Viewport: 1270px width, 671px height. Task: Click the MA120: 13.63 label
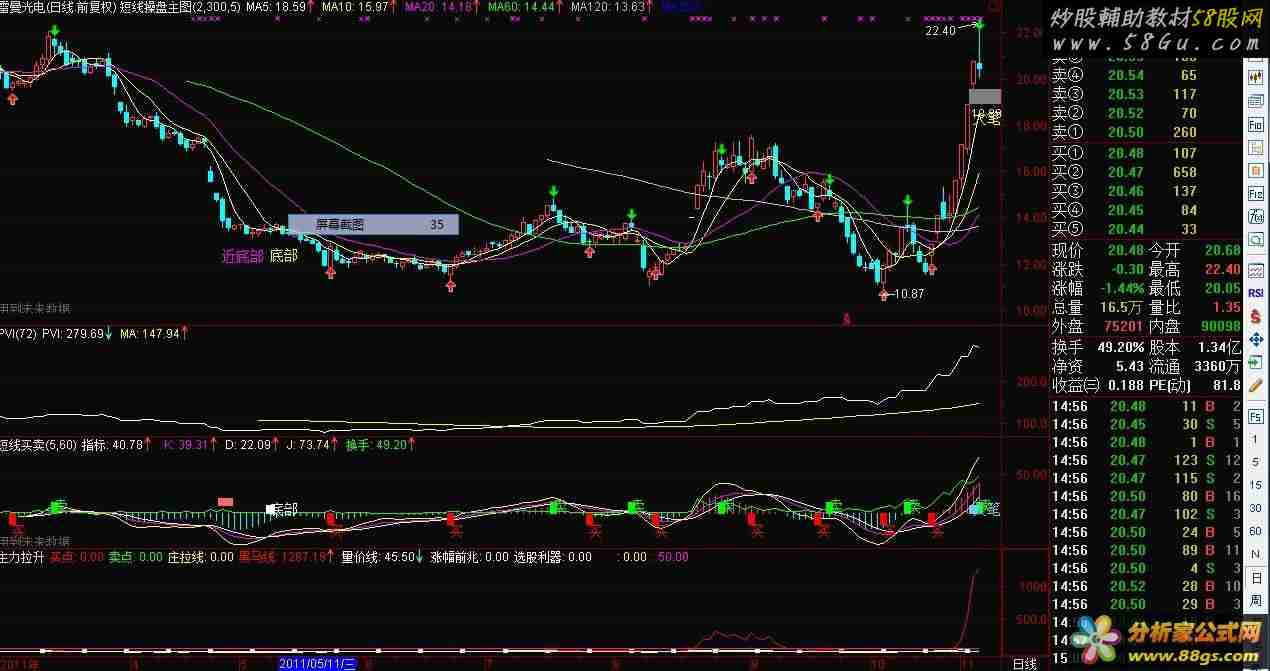610,7
